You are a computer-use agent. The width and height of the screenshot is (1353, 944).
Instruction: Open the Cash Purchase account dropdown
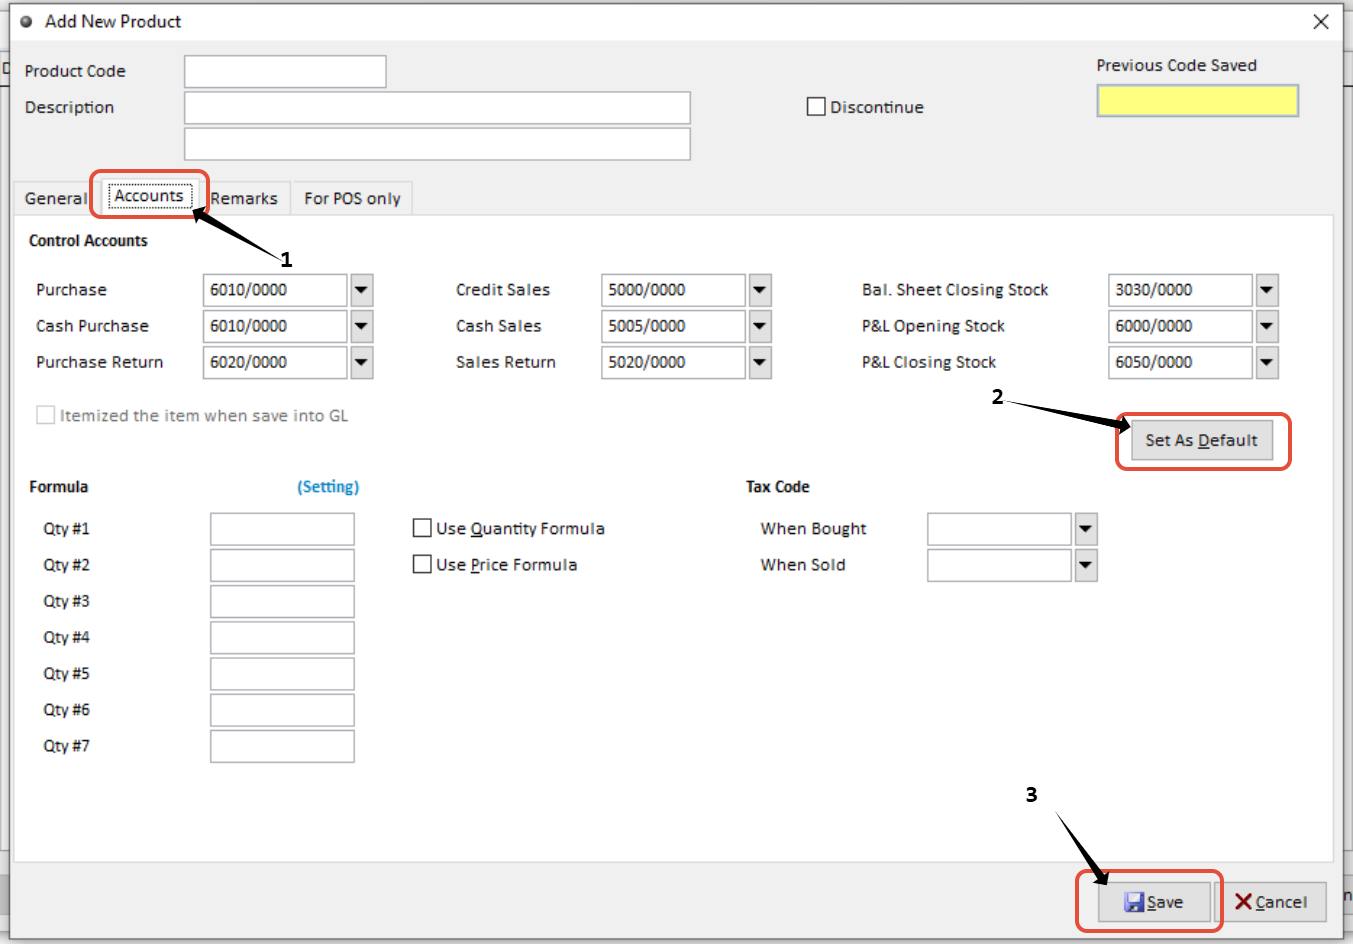point(362,326)
